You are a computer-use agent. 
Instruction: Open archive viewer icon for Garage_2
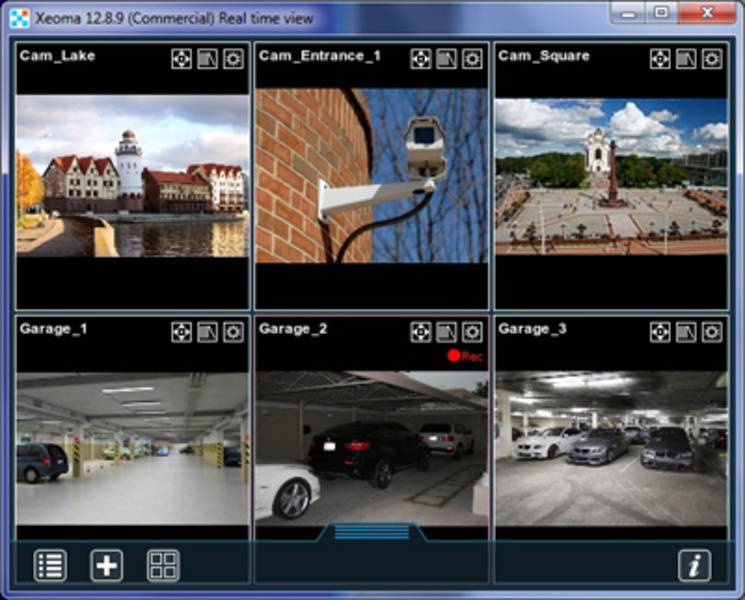click(447, 332)
